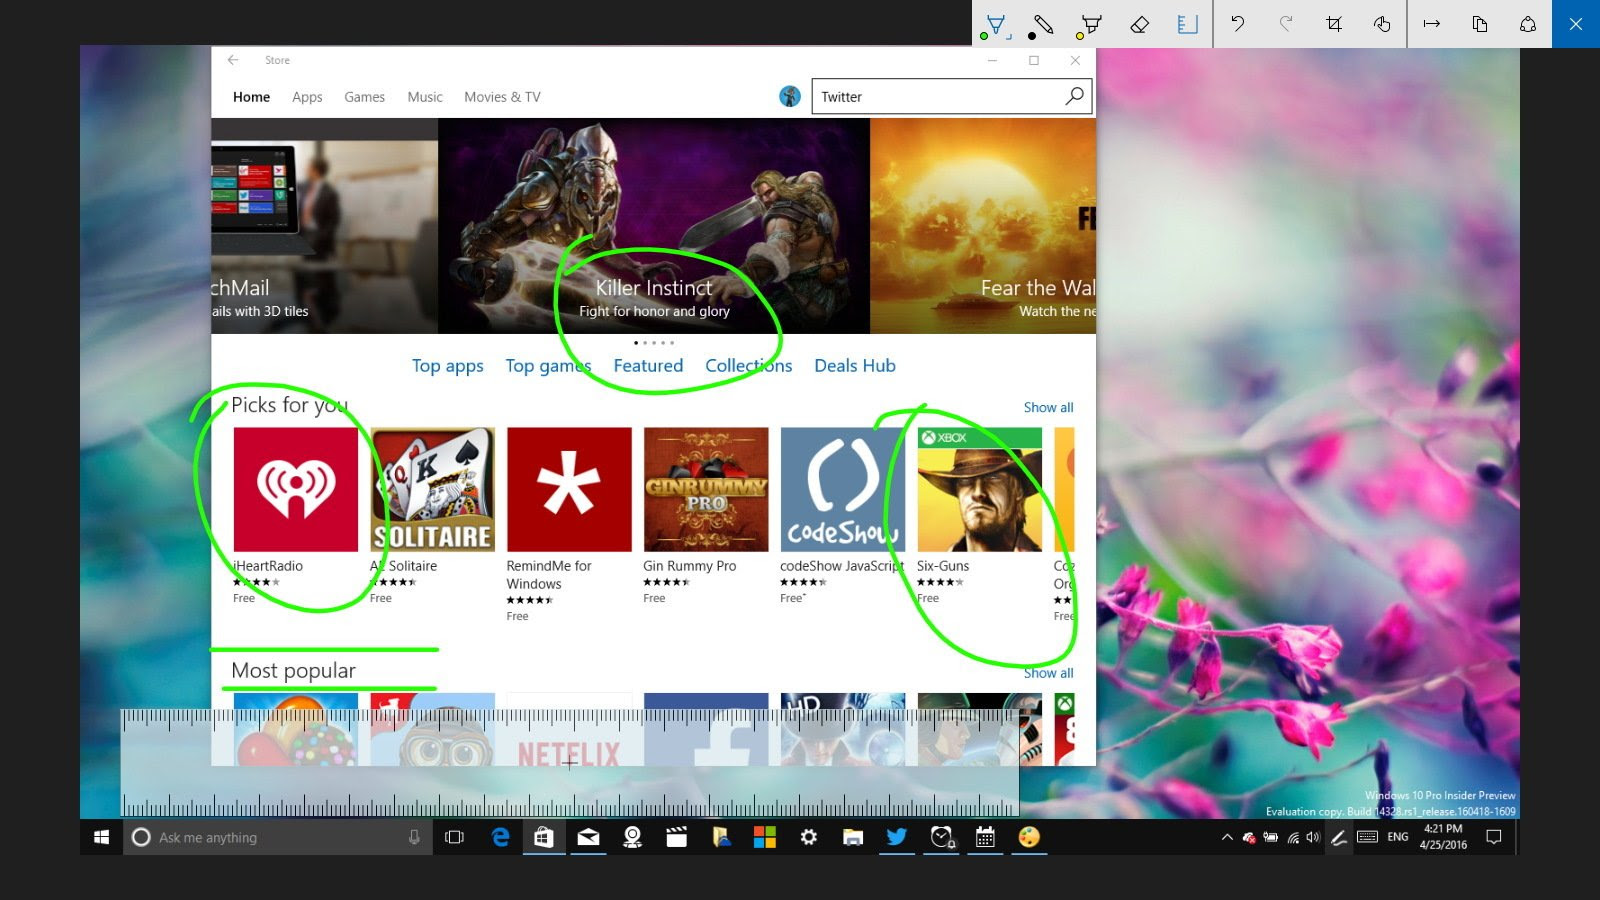The width and height of the screenshot is (1600, 900).
Task: Select the pencil tool
Action: click(1042, 25)
